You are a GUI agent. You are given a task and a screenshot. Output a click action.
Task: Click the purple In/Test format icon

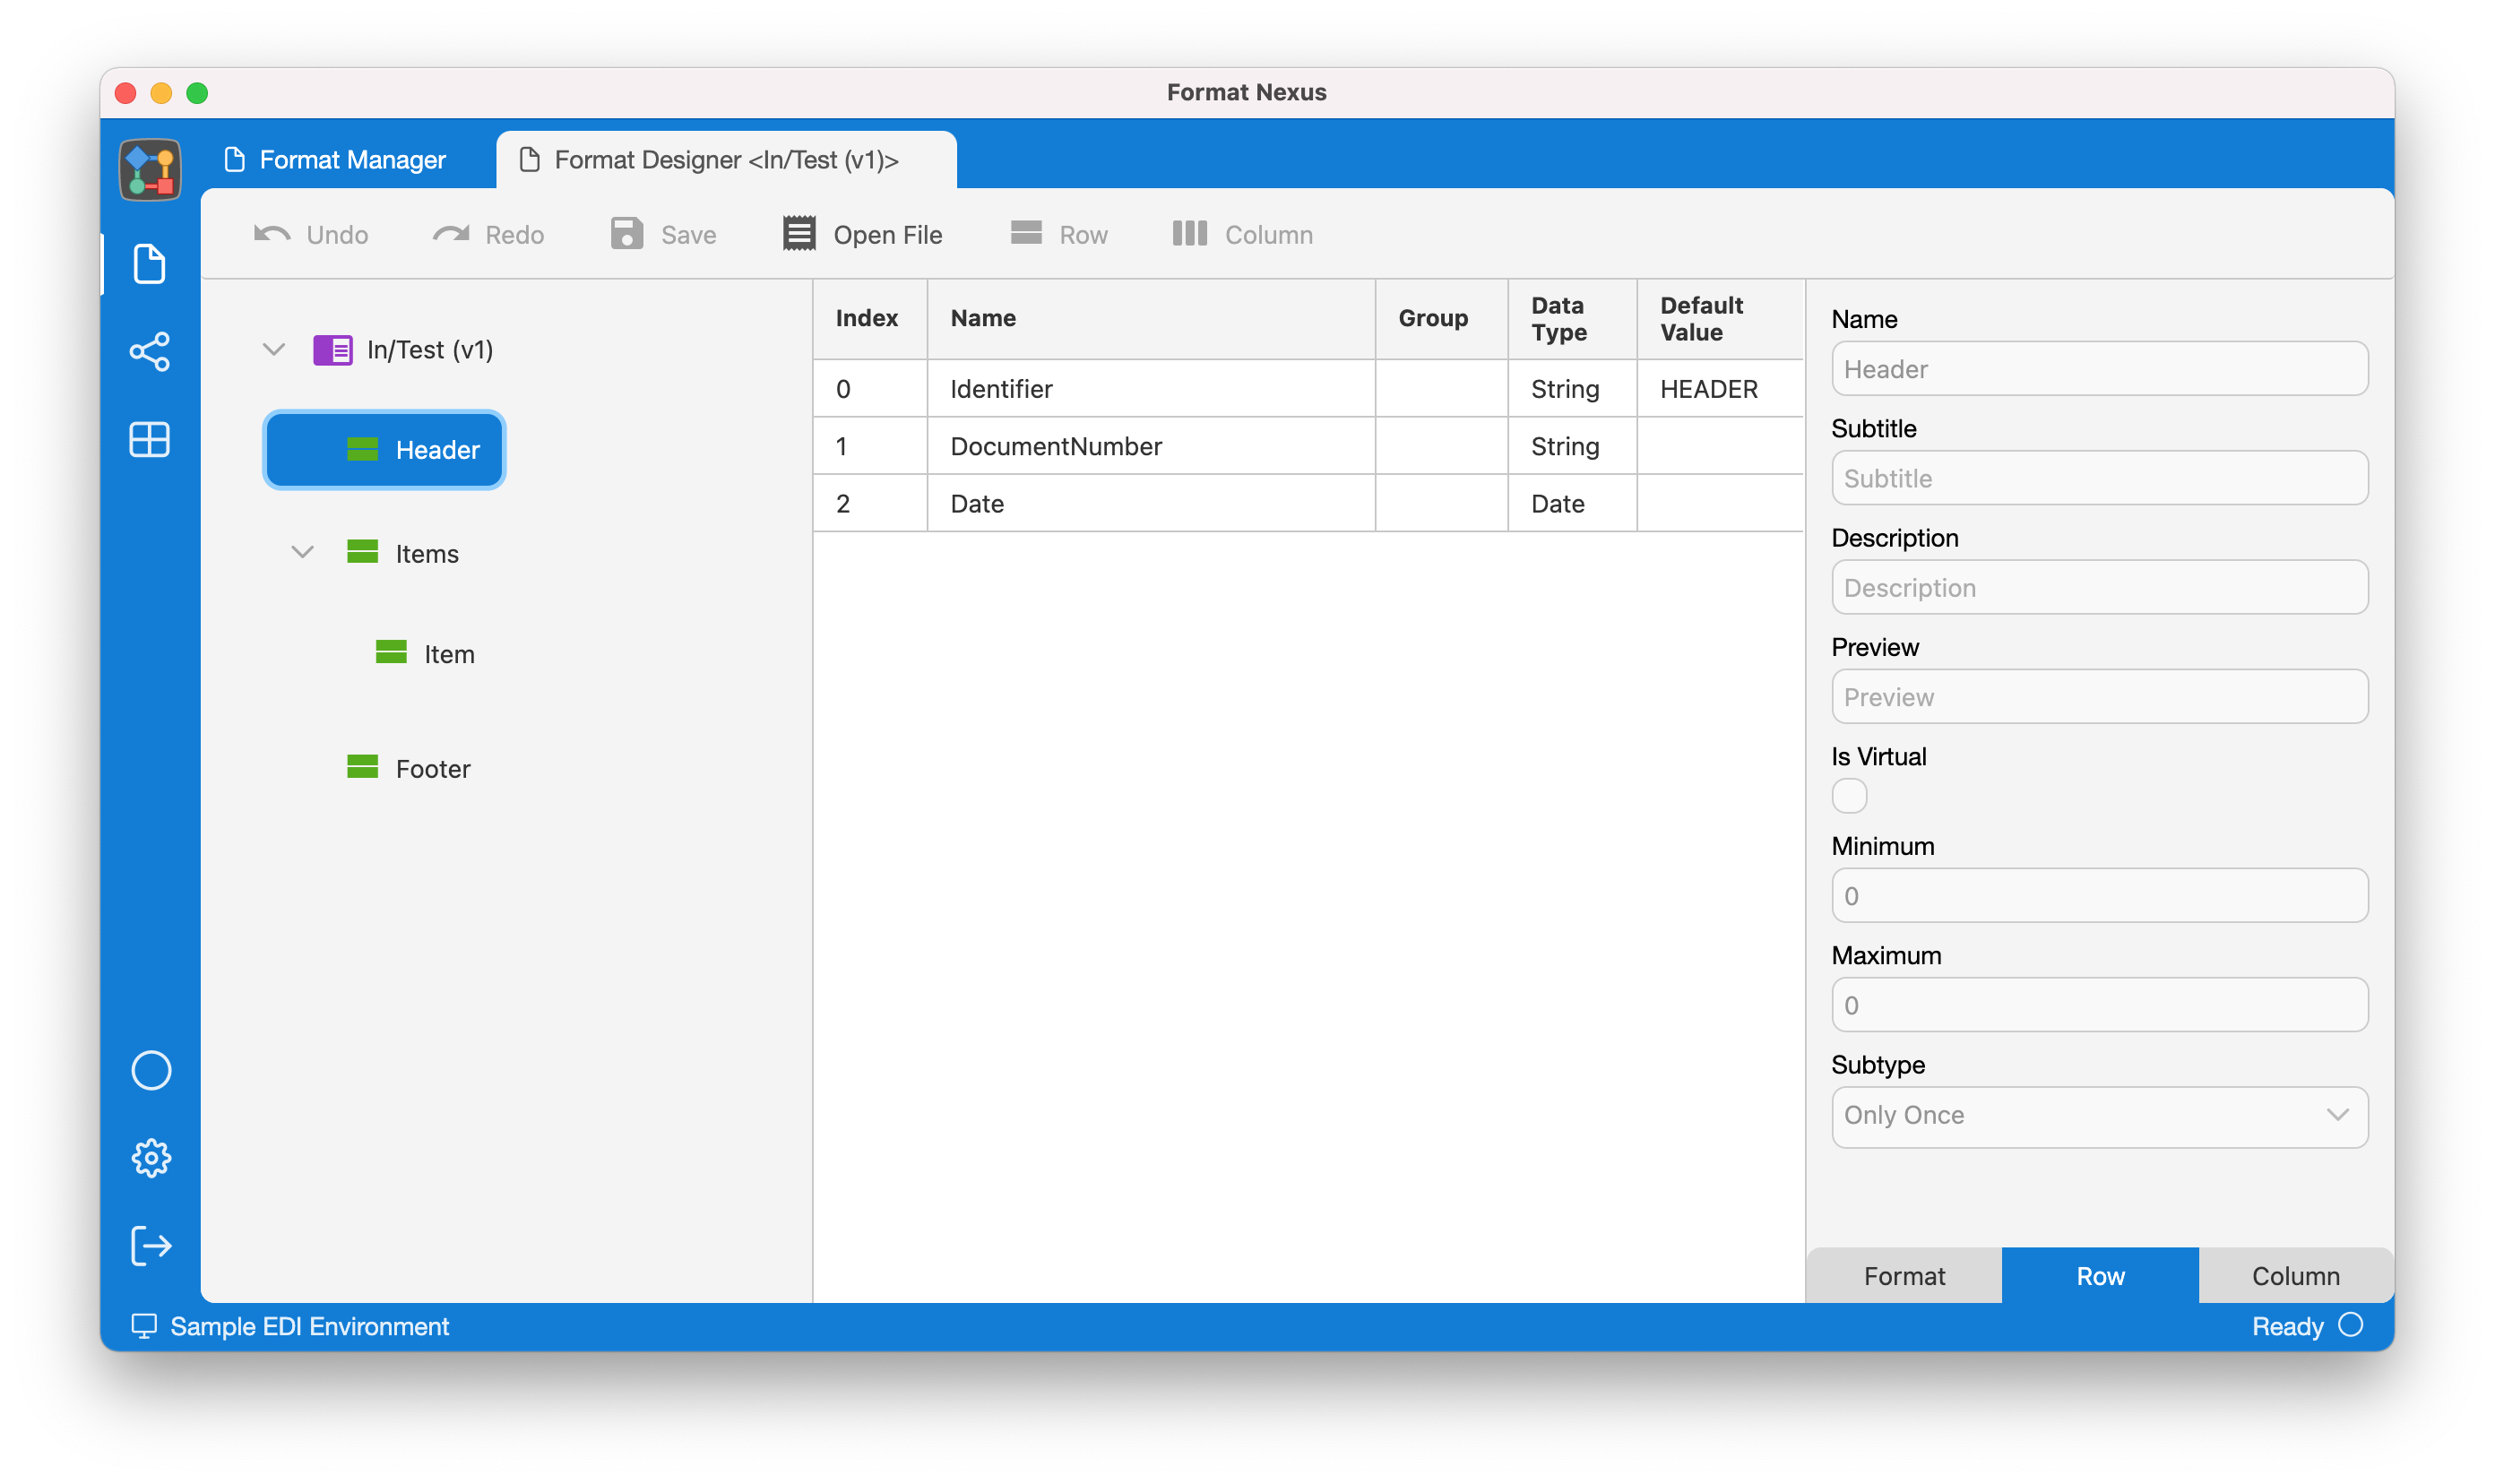333,350
